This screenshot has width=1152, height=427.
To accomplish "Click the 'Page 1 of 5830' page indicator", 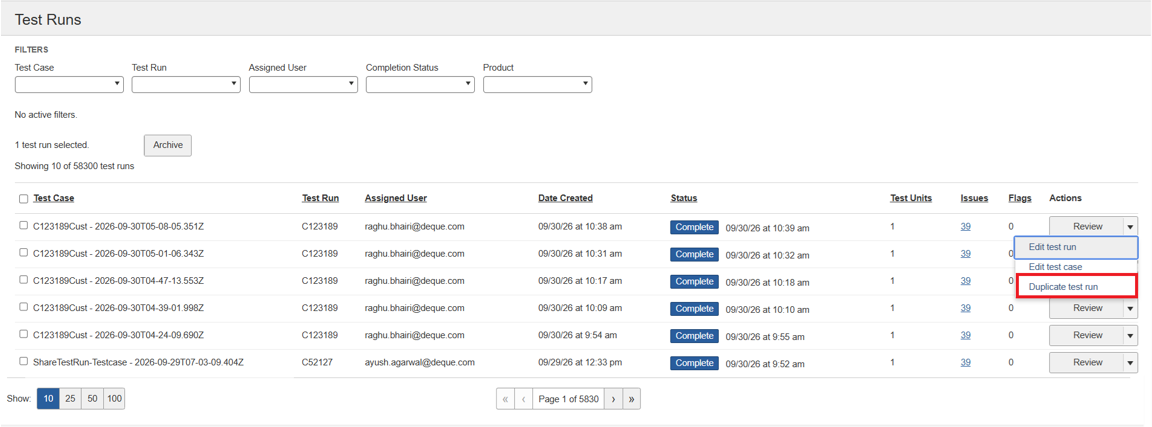I will point(569,399).
